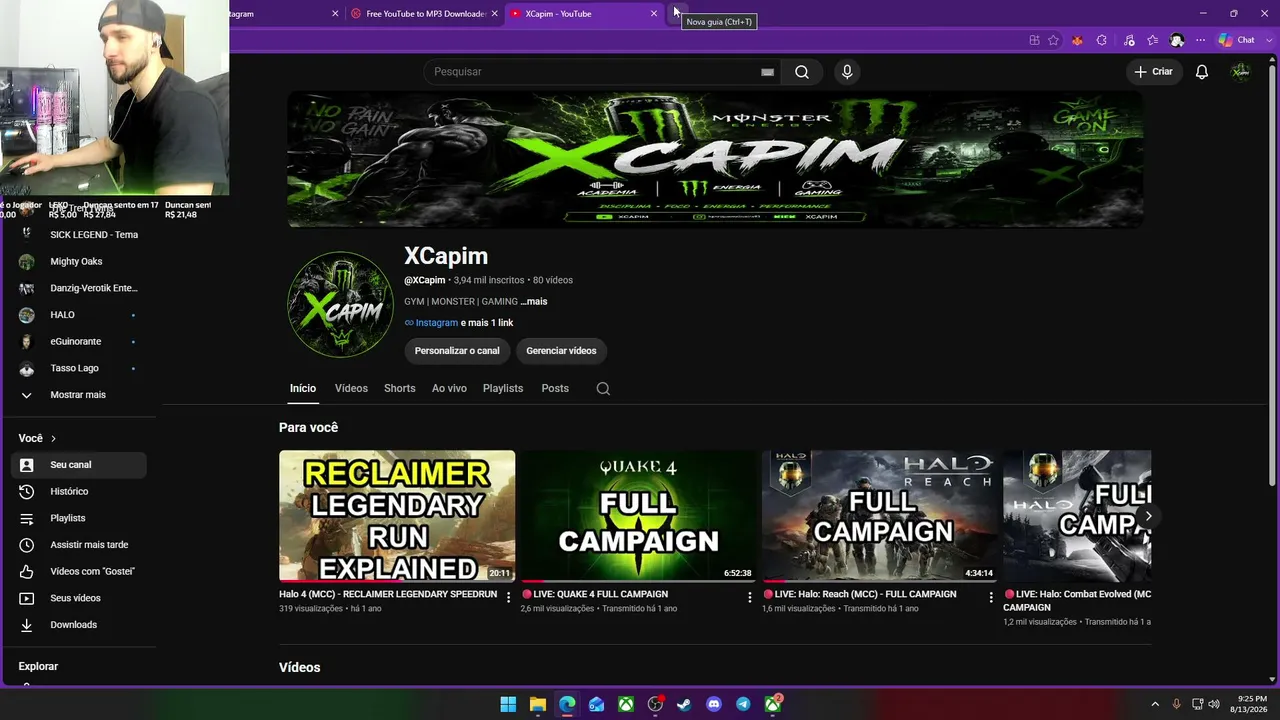The image size is (1280, 720).
Task: Start voice search with the microphone icon
Action: pos(847,72)
